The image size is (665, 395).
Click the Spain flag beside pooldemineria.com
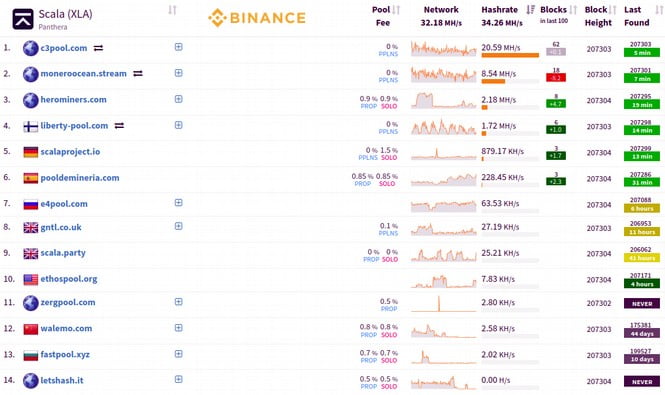click(31, 178)
